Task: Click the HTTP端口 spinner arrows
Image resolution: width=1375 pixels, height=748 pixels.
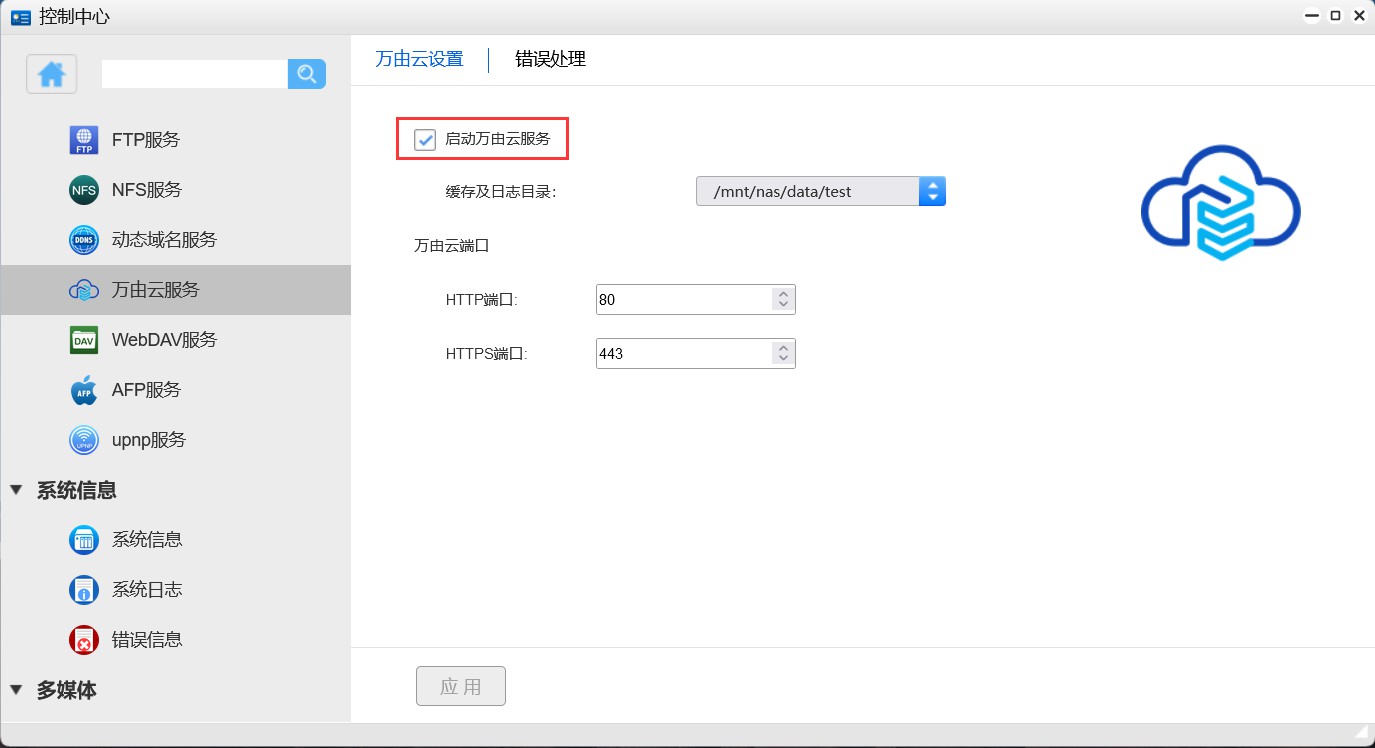Action: 783,299
